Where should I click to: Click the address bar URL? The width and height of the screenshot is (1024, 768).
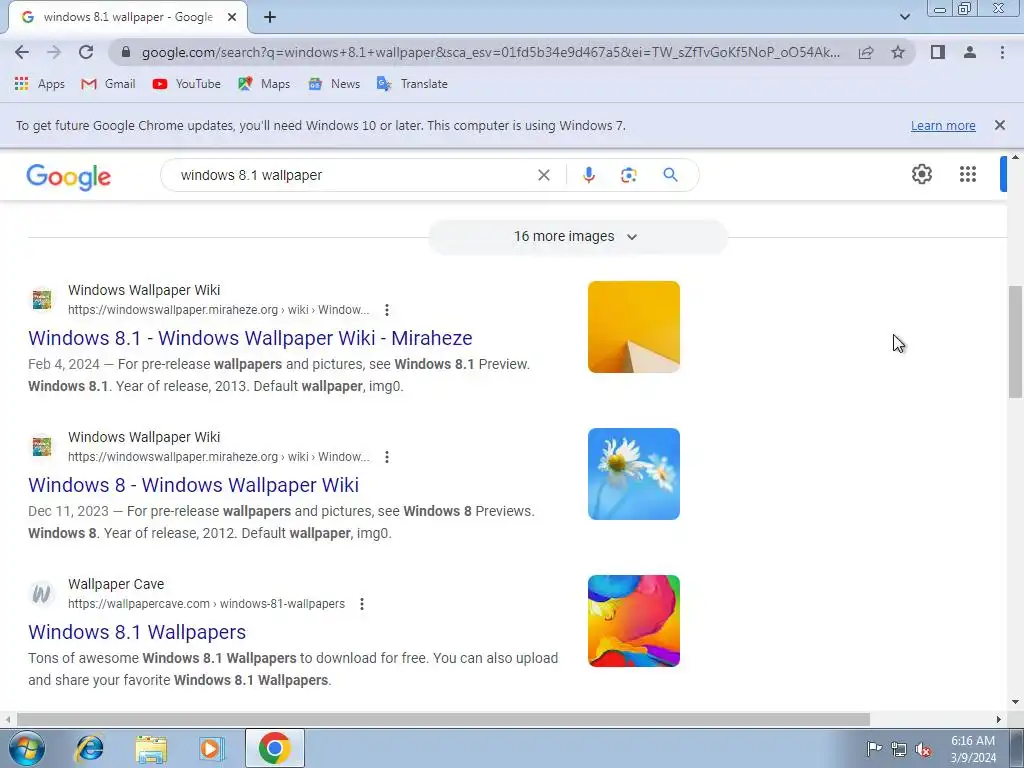(490, 52)
